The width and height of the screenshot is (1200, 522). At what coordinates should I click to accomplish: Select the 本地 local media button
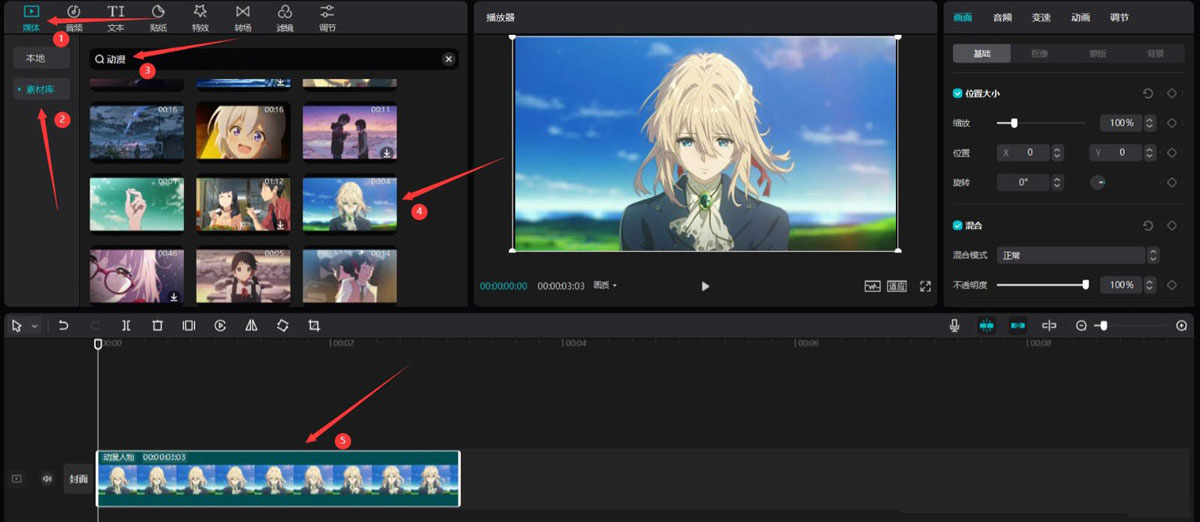(41, 59)
